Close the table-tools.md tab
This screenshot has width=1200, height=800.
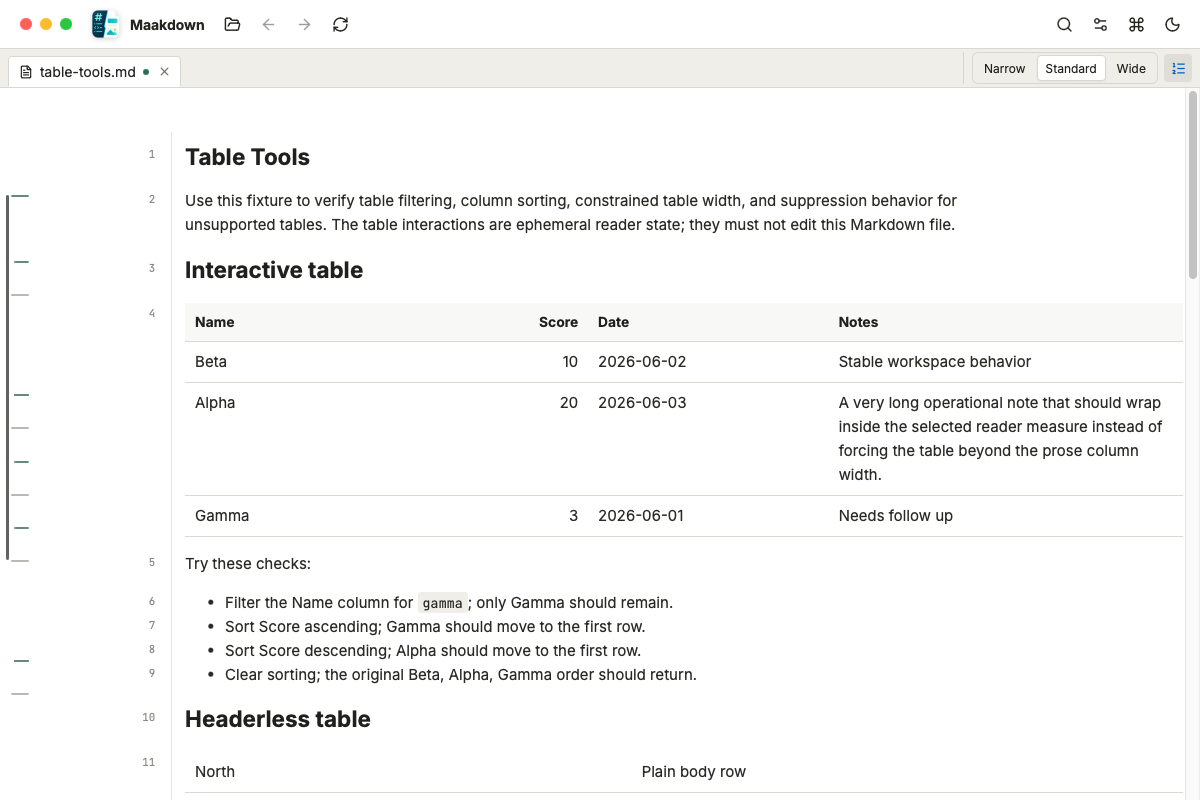click(164, 72)
